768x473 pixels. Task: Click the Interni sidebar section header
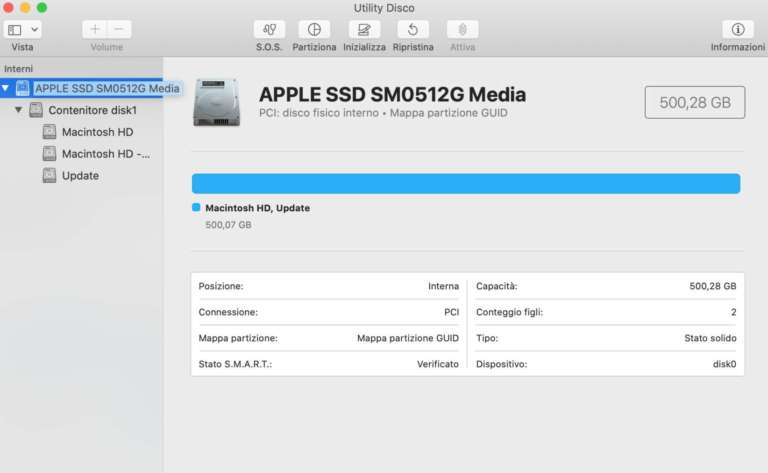19,69
